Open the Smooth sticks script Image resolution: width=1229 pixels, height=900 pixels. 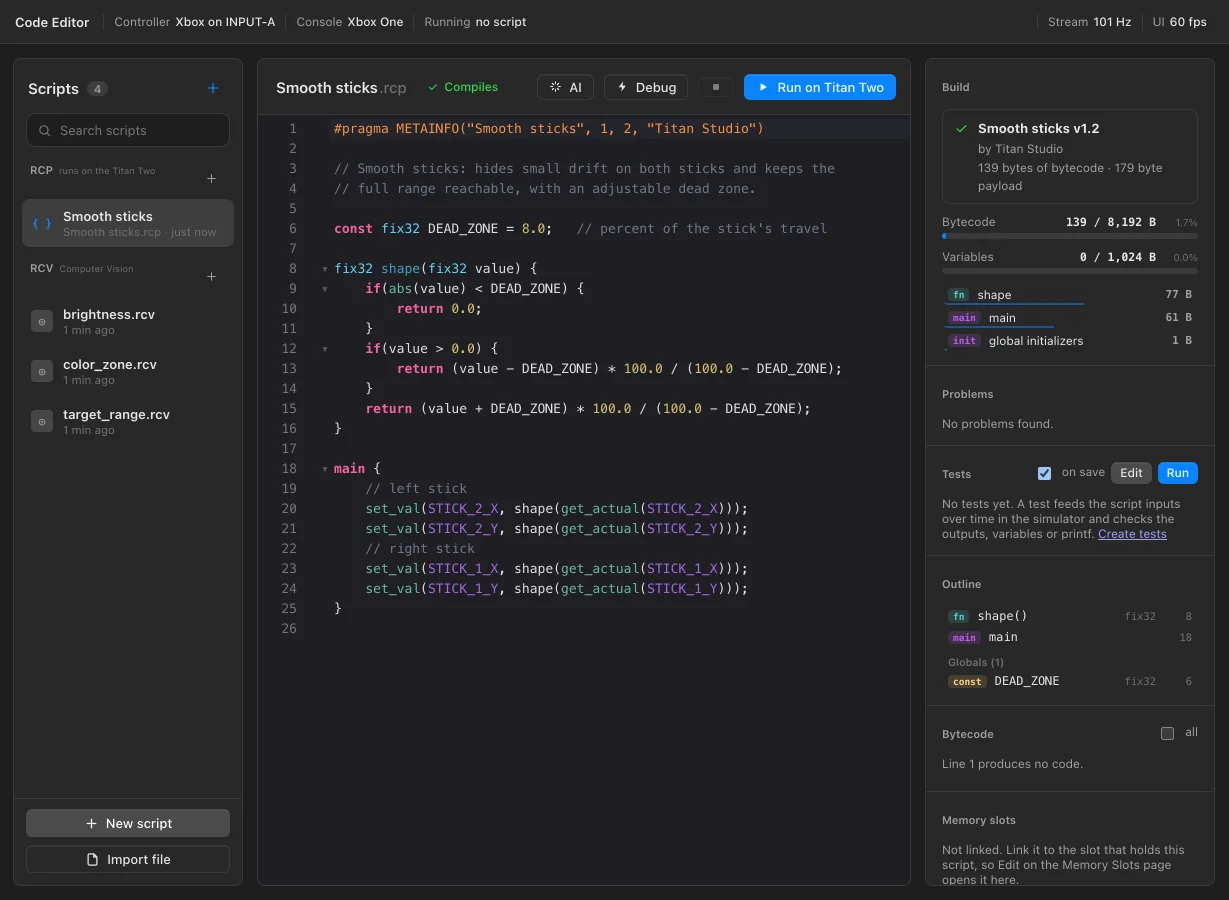128,223
